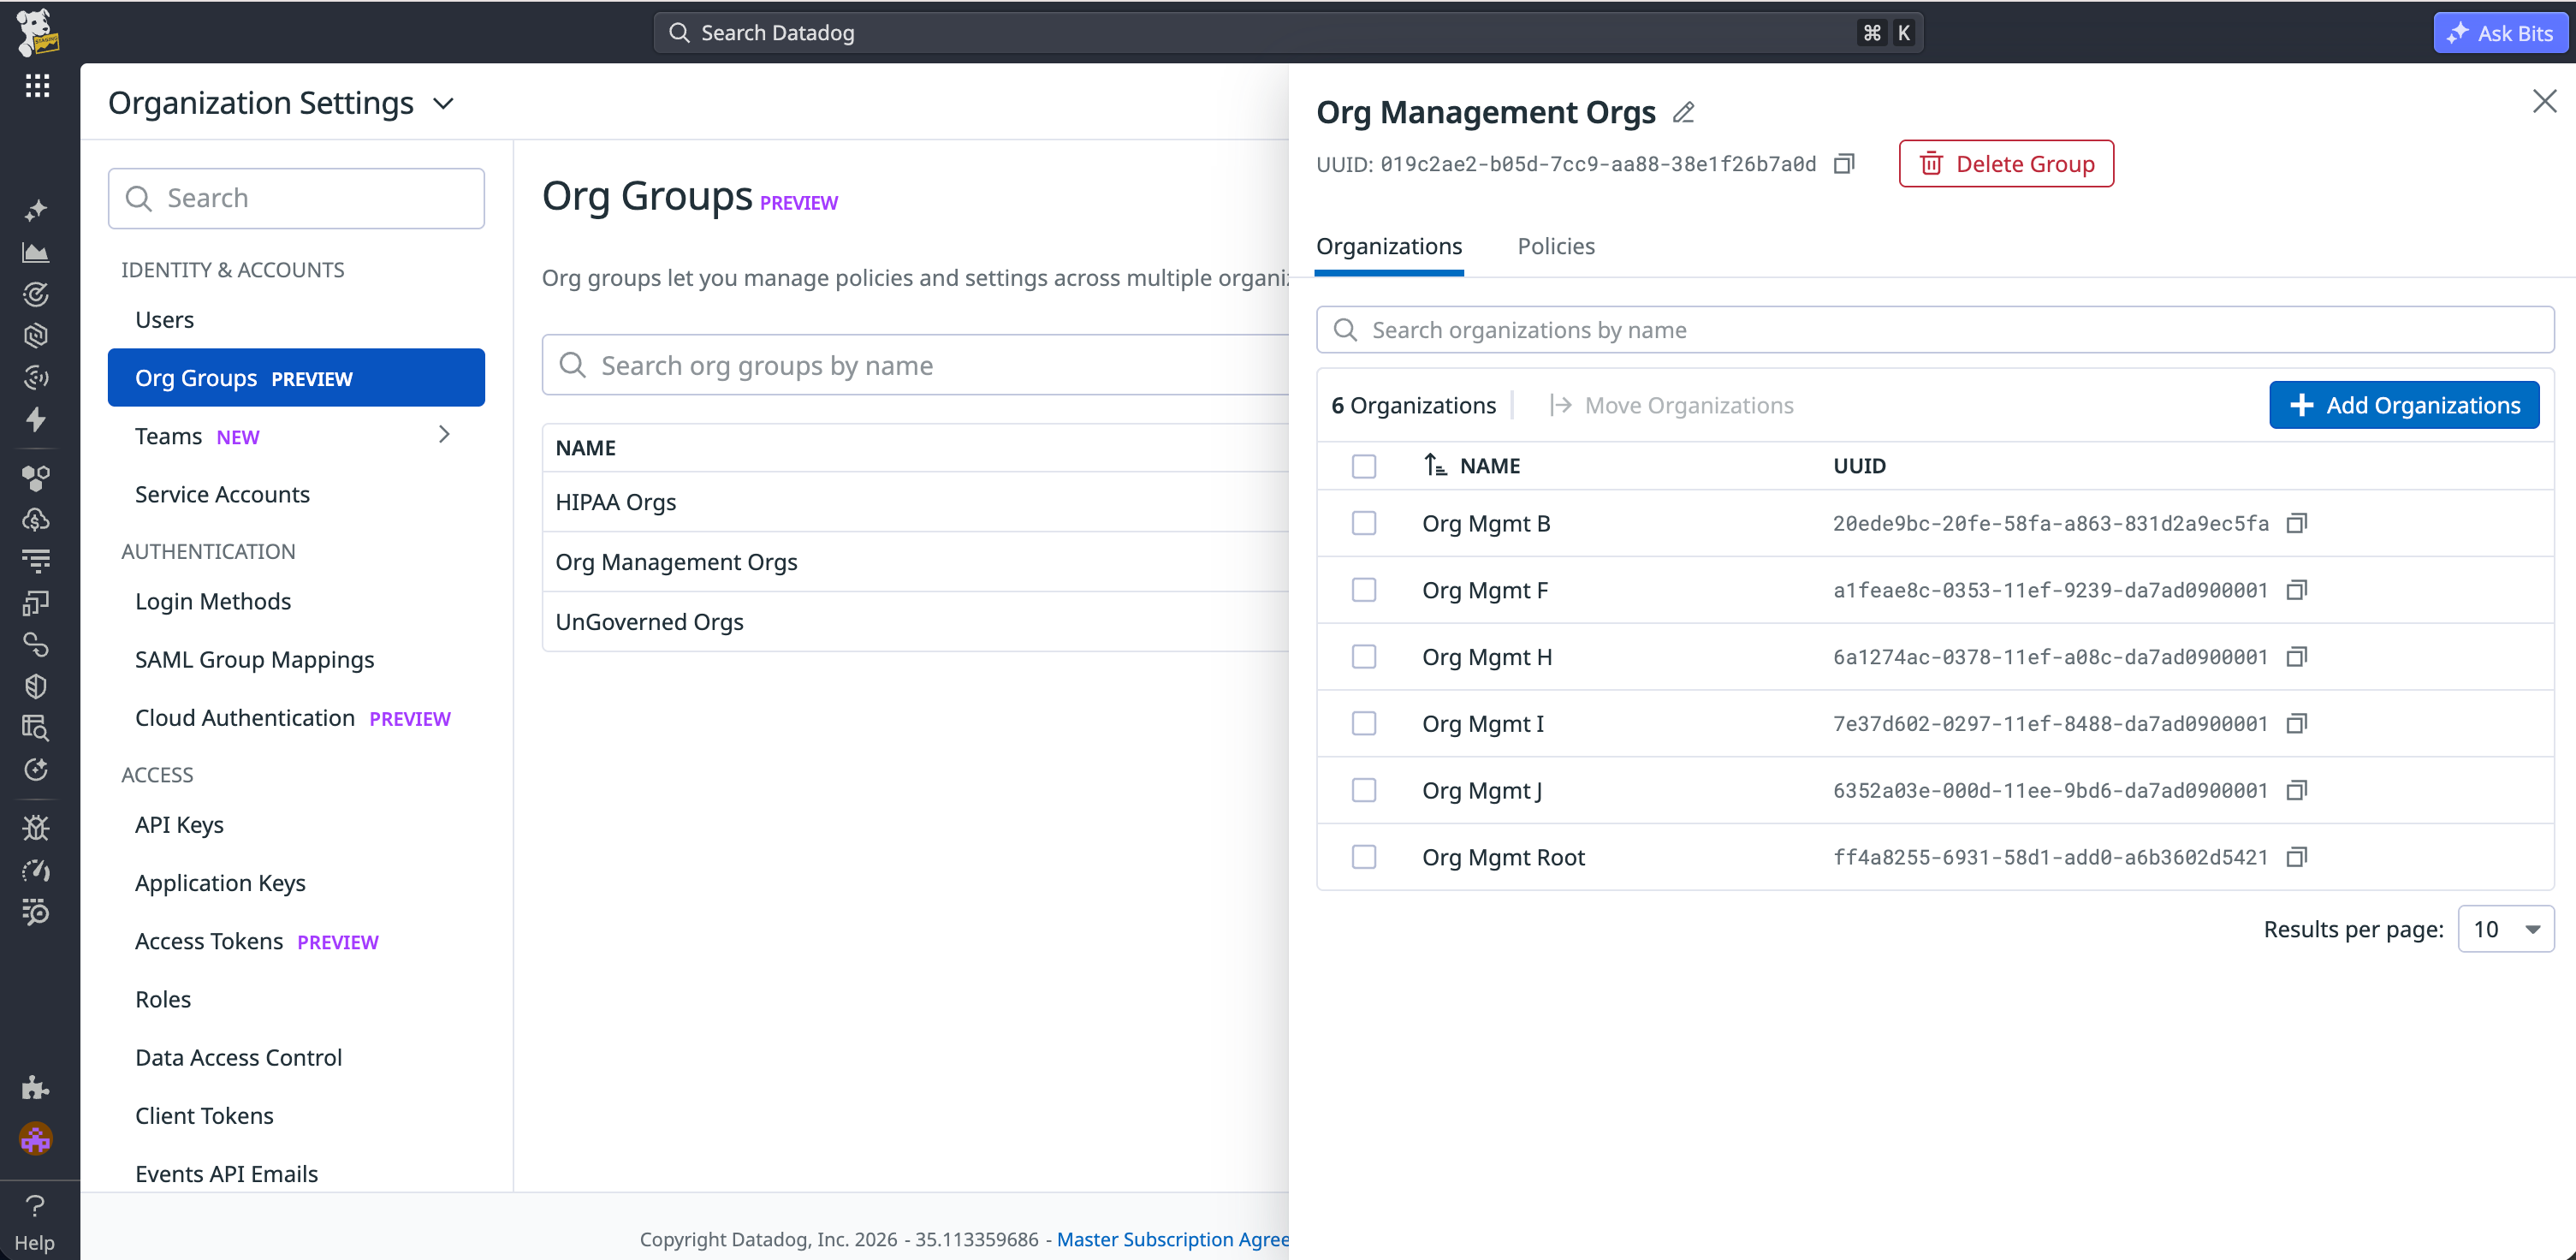2576x1260 pixels.
Task: Open the apps grid menu
Action: click(37, 86)
